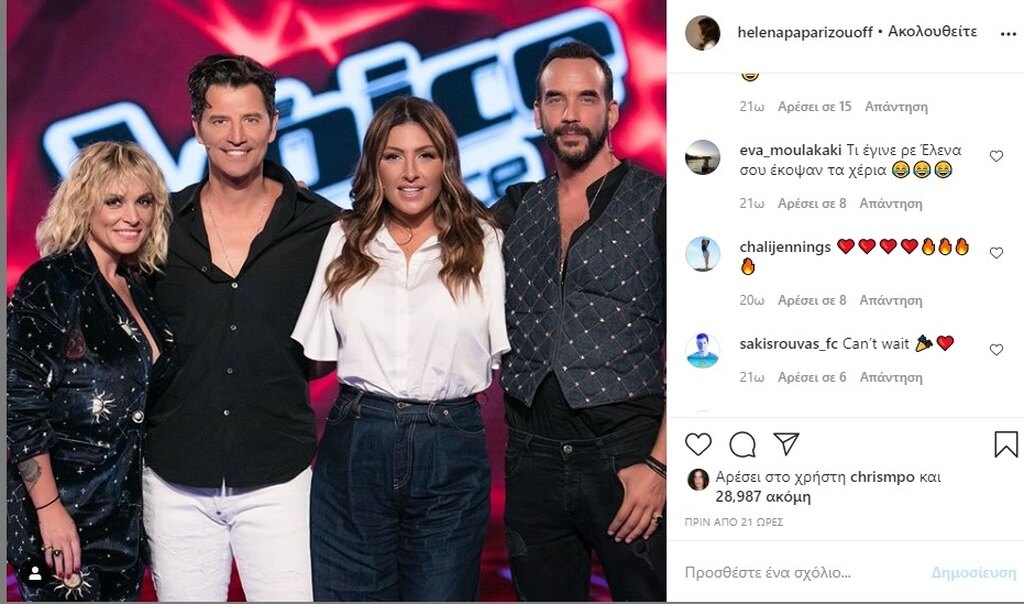Like sakisrouvas_fc's comment heart
This screenshot has width=1024, height=604.
(996, 349)
